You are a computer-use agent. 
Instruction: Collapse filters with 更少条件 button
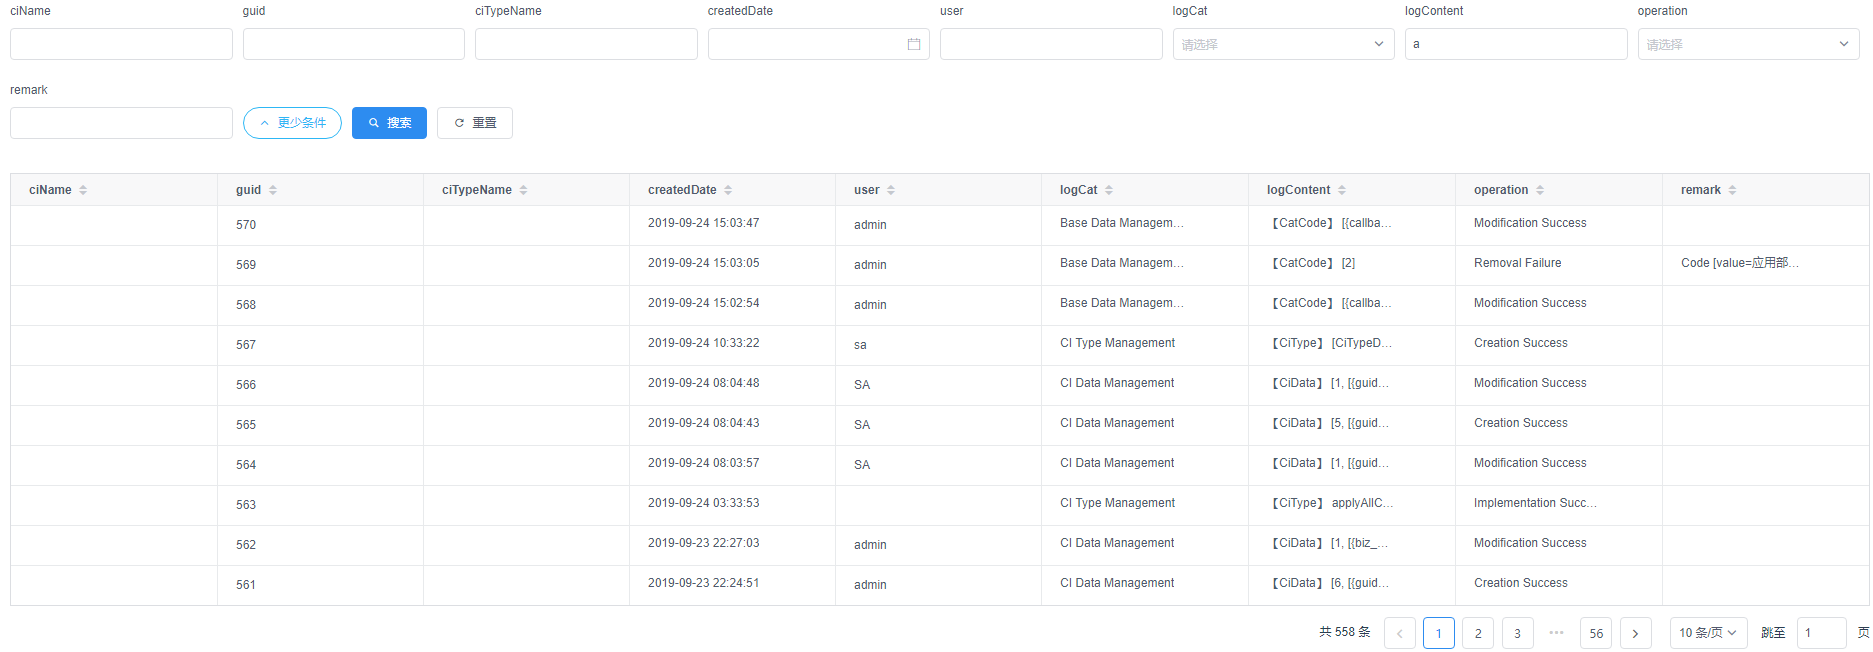[x=292, y=123]
